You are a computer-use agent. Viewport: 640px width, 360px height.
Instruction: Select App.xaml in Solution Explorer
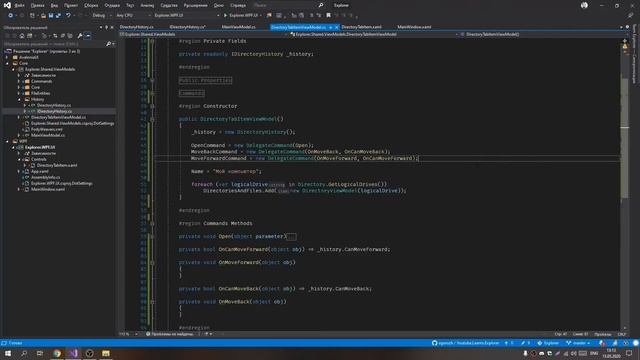pyautogui.click(x=40, y=171)
